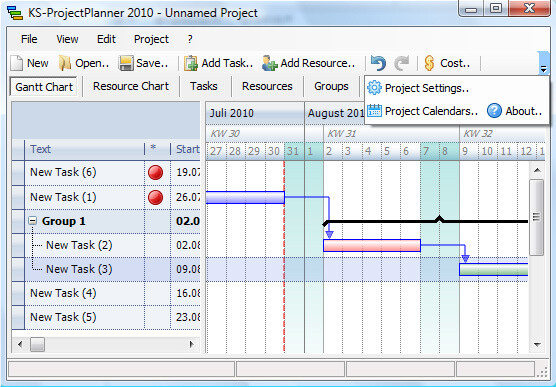Select the Group 1 row
556x387 pixels.
click(x=106, y=221)
